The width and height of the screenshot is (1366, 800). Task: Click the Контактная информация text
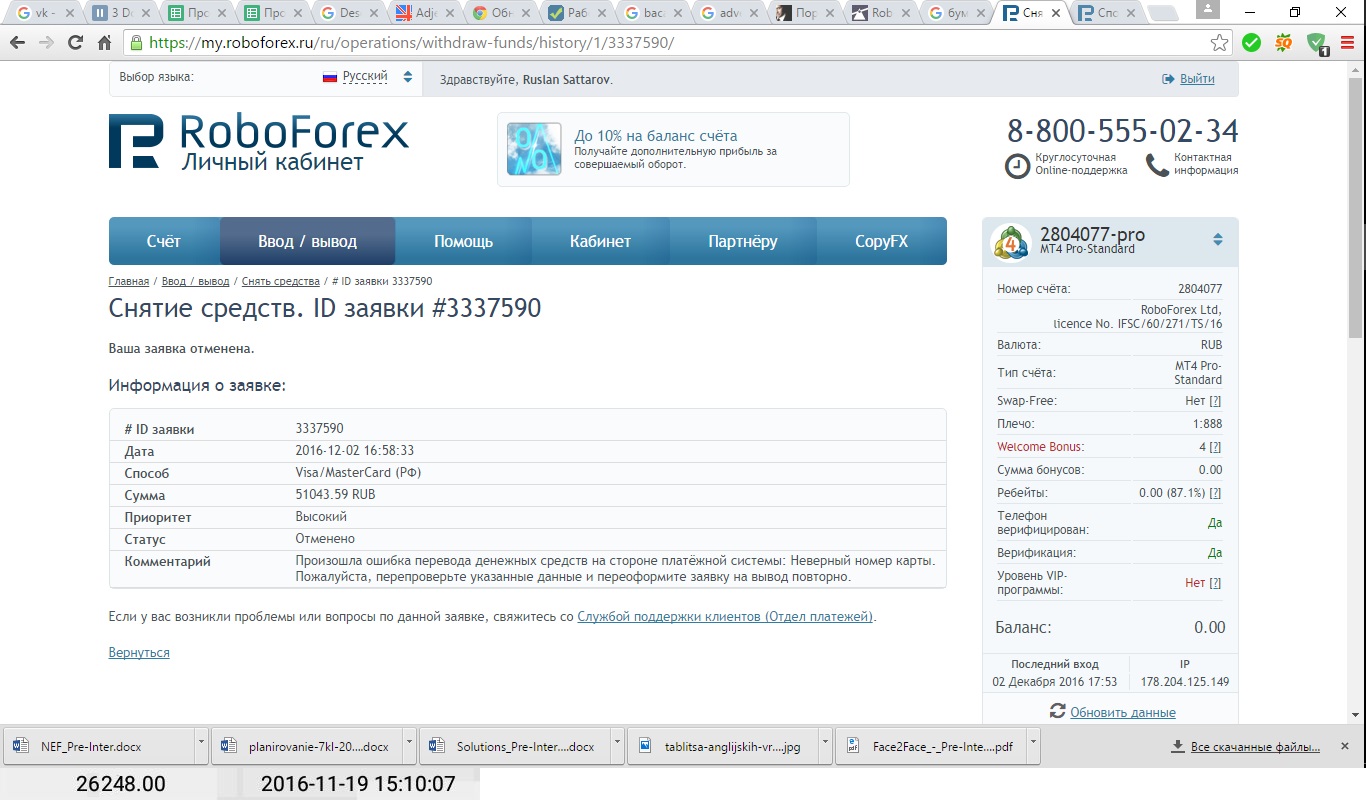[1206, 164]
